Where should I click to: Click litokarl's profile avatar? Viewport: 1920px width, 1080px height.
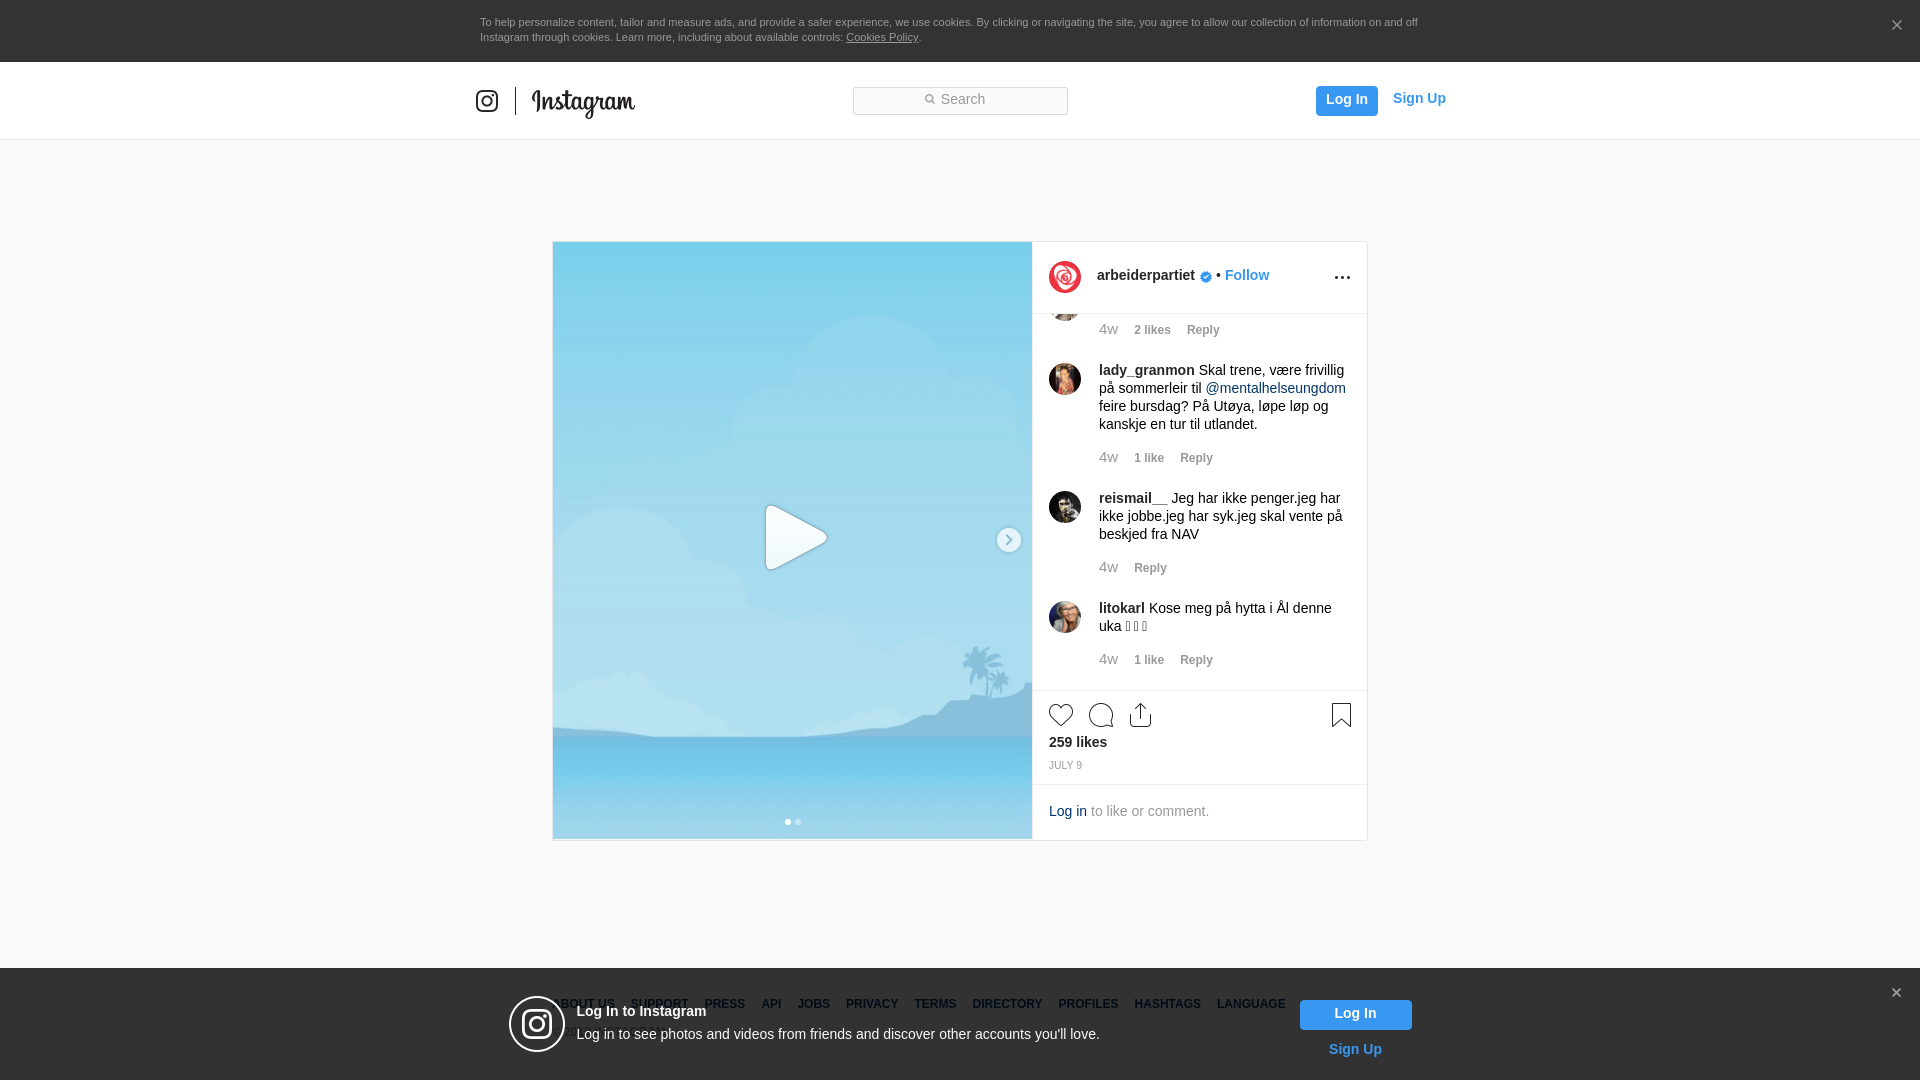click(1065, 617)
